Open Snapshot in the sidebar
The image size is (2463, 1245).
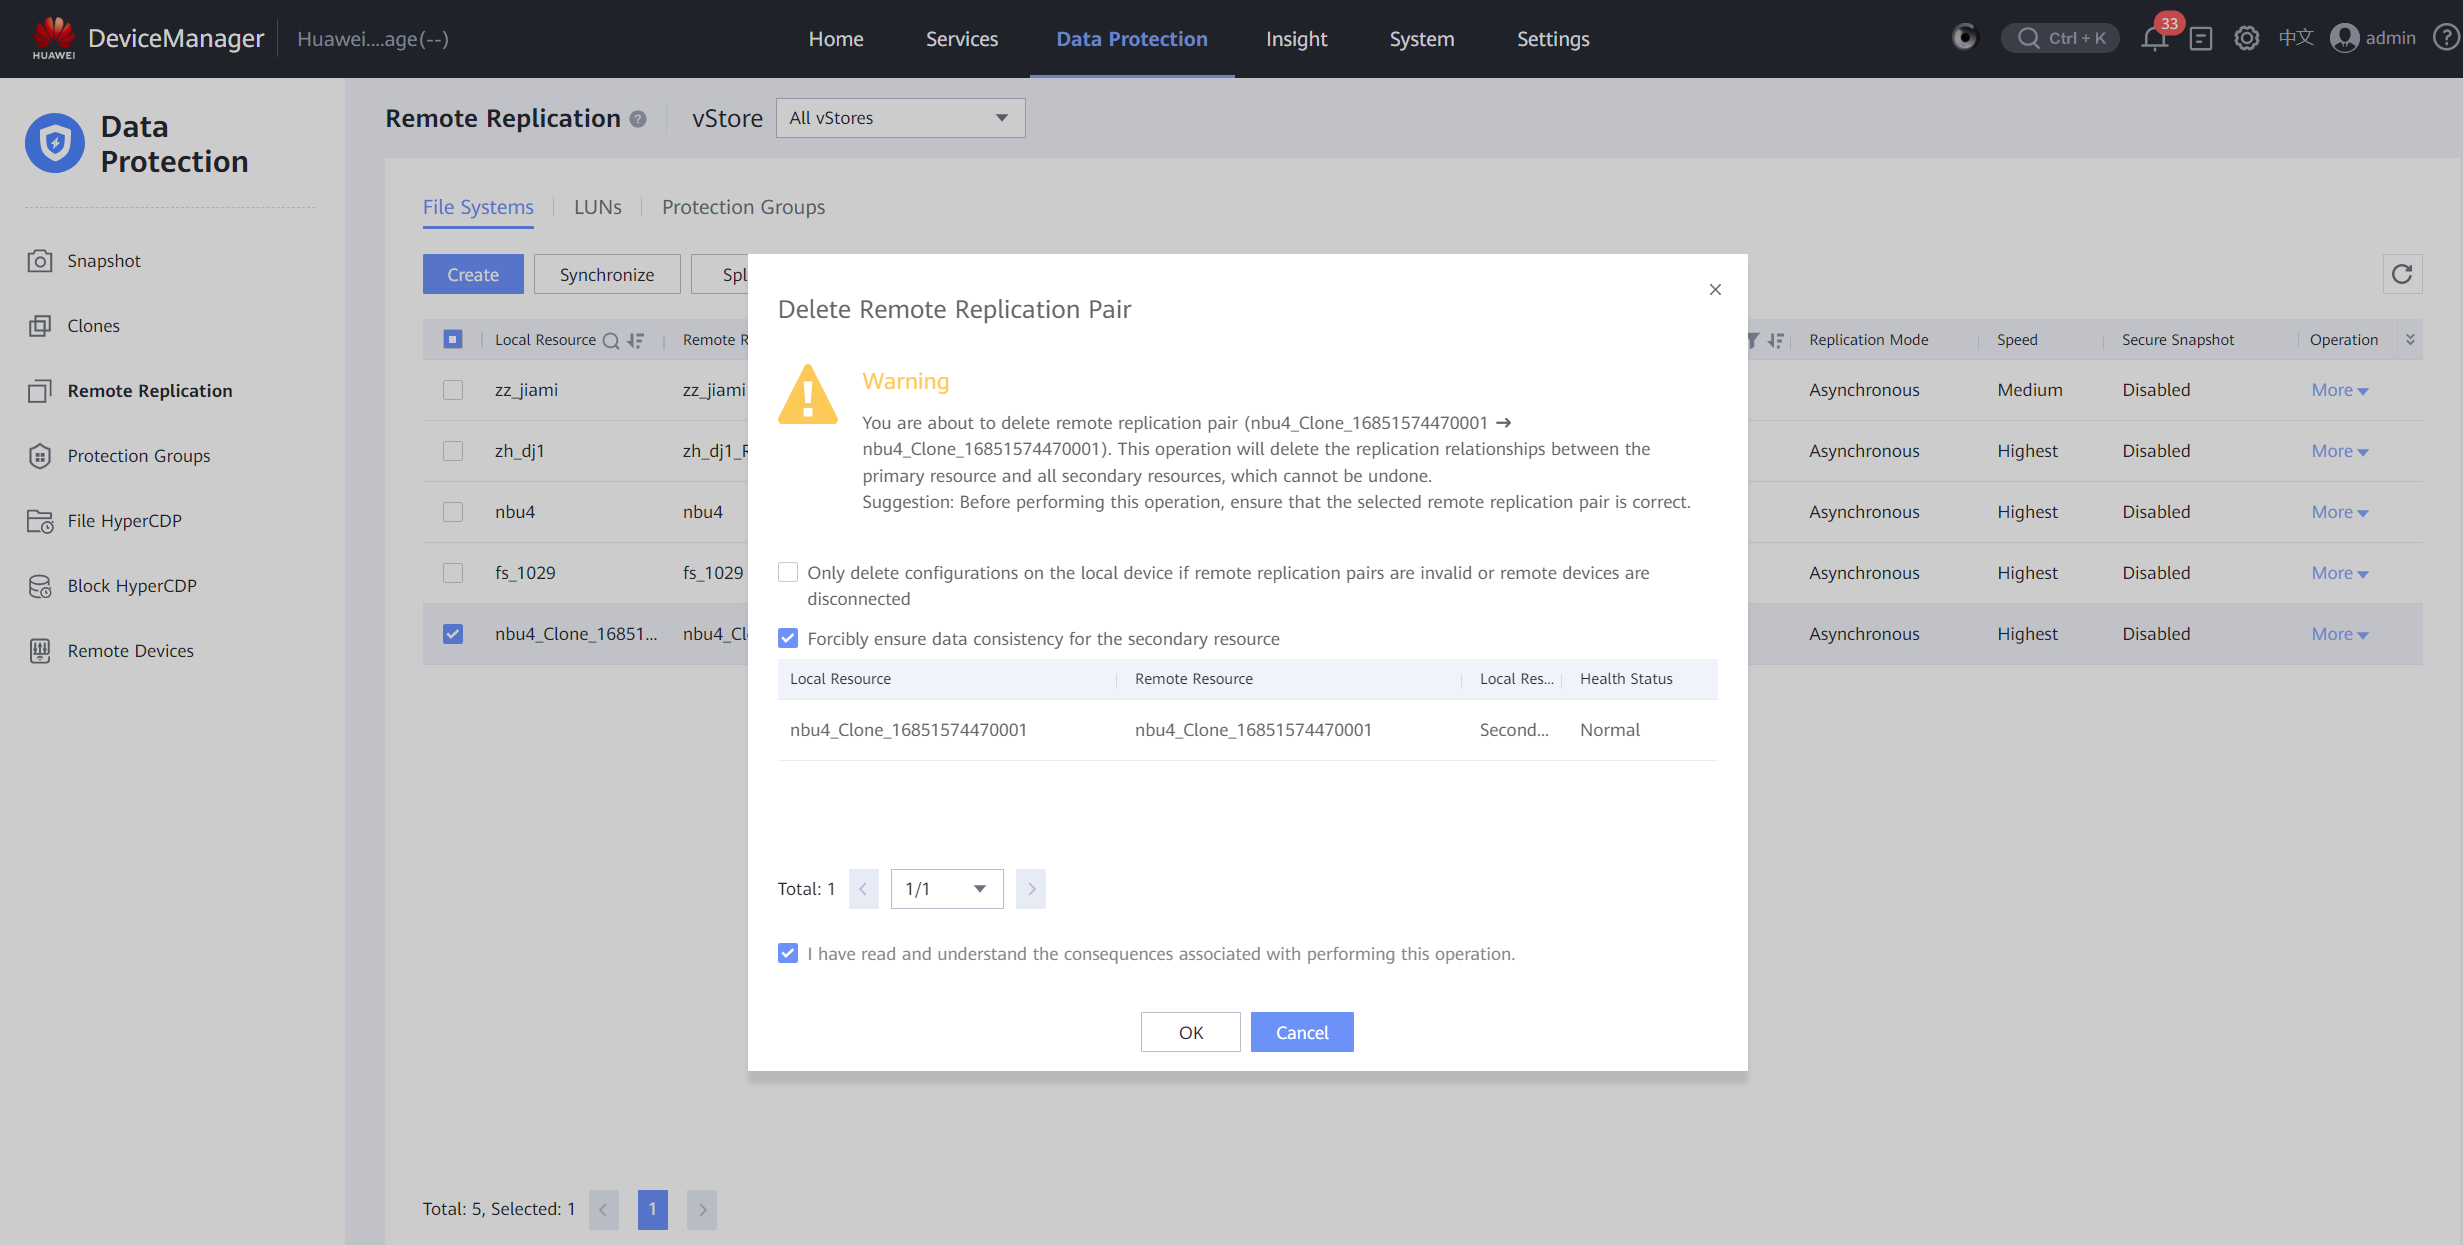[x=104, y=261]
